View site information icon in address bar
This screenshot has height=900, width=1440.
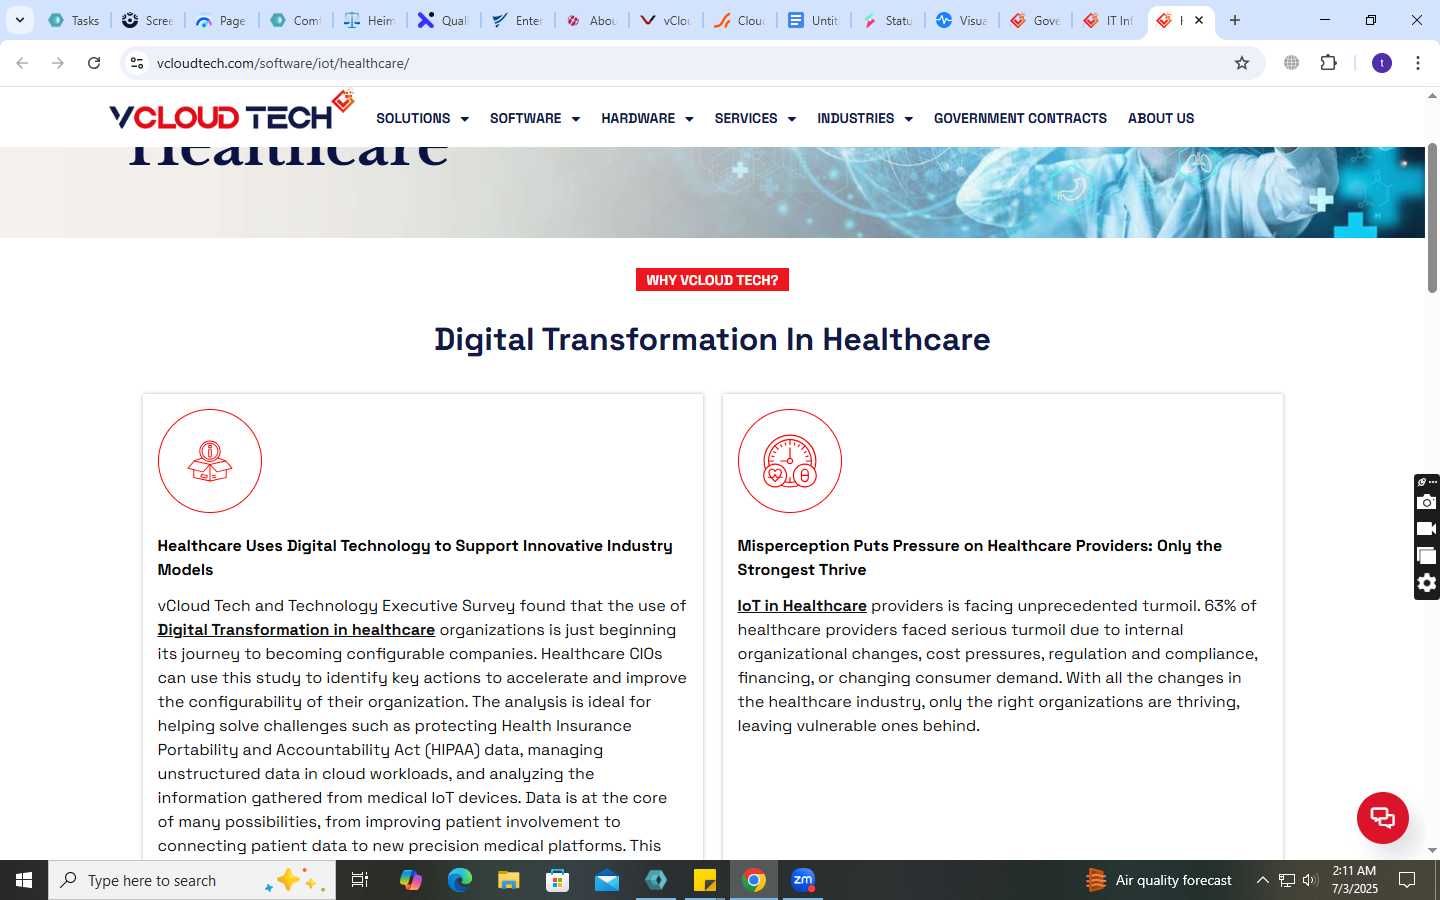137,63
